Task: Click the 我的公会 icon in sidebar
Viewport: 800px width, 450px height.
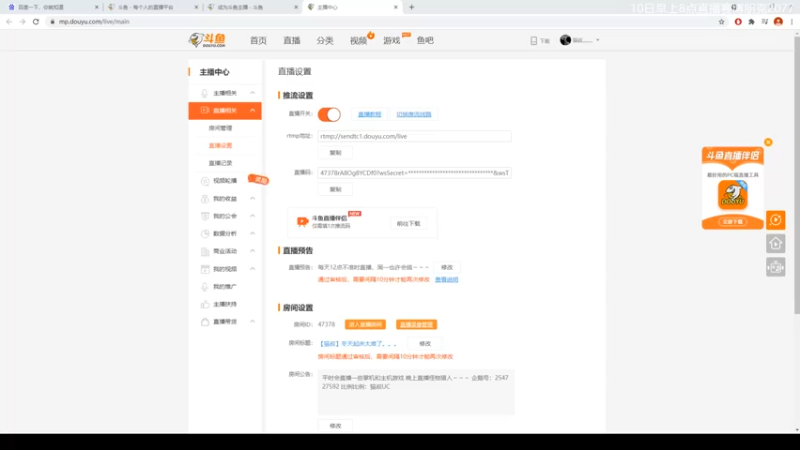Action: 205,216
